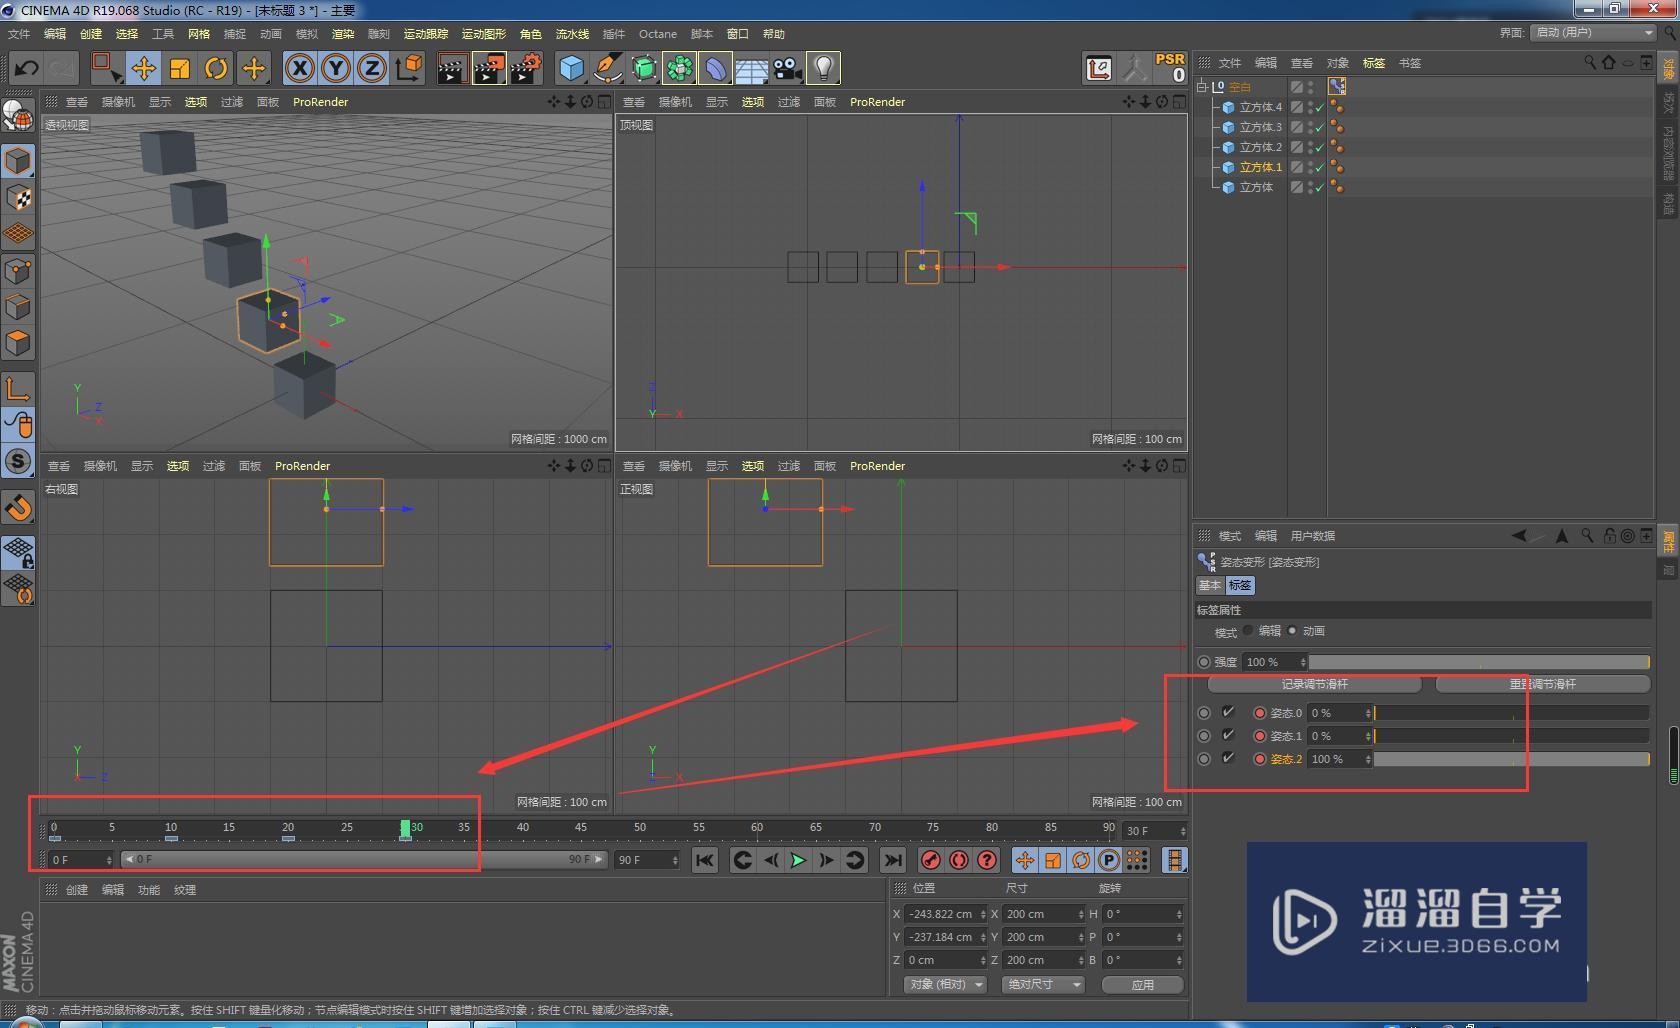Activate the Scale tool
This screenshot has height=1028, width=1680.
180,68
